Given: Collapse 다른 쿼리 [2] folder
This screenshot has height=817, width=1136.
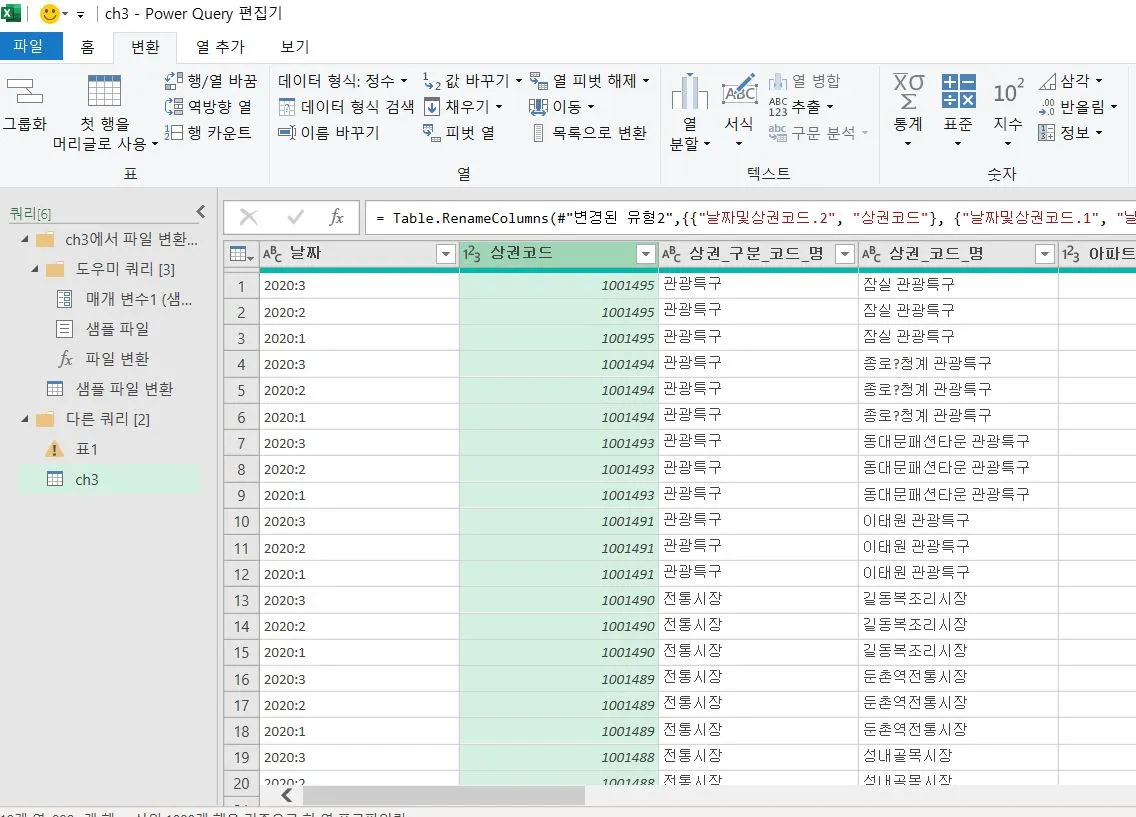Looking at the screenshot, I should click(25, 419).
